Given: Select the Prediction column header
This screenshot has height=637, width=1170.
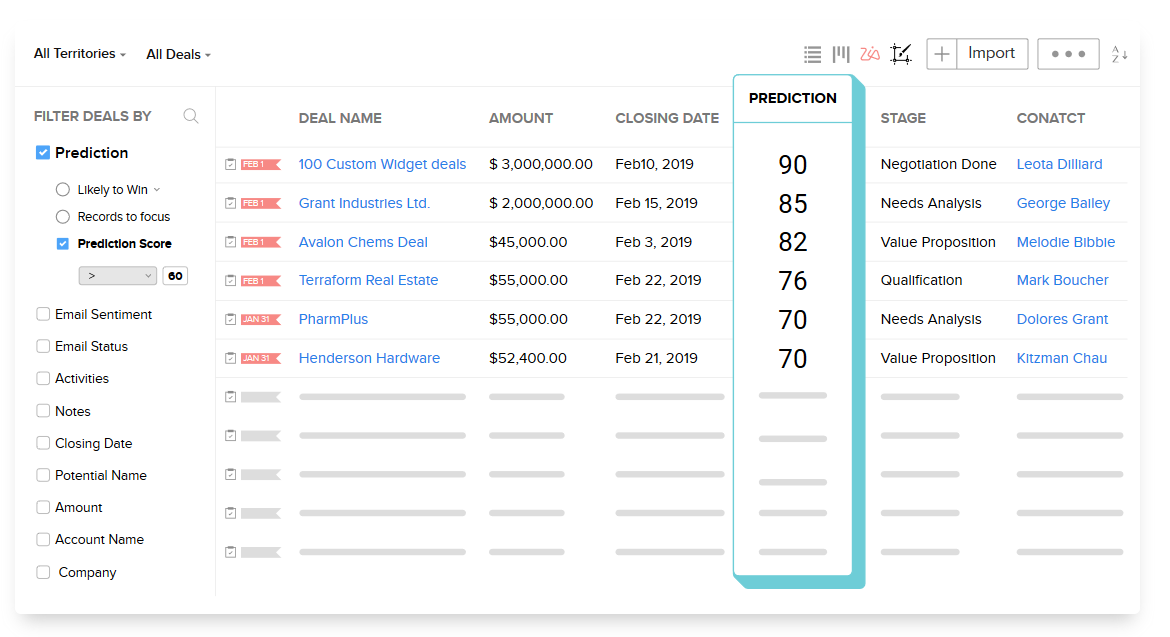Looking at the screenshot, I should [x=792, y=98].
